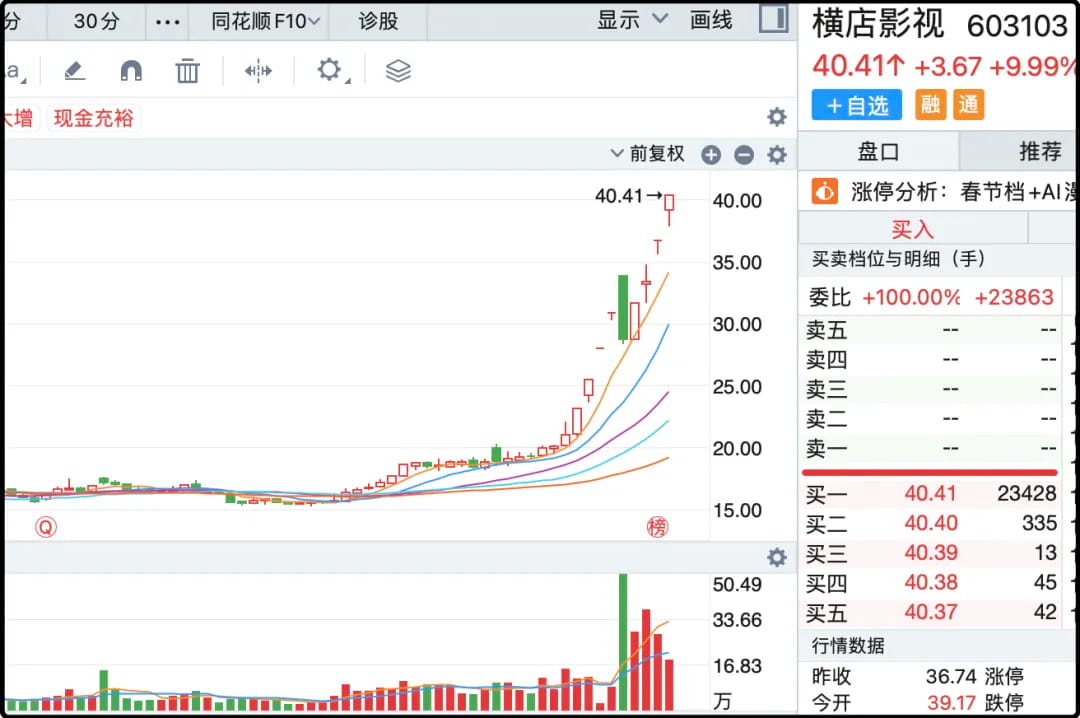Toggle the magnet snap tool
Viewport: 1080px width, 718px height.
[131, 71]
